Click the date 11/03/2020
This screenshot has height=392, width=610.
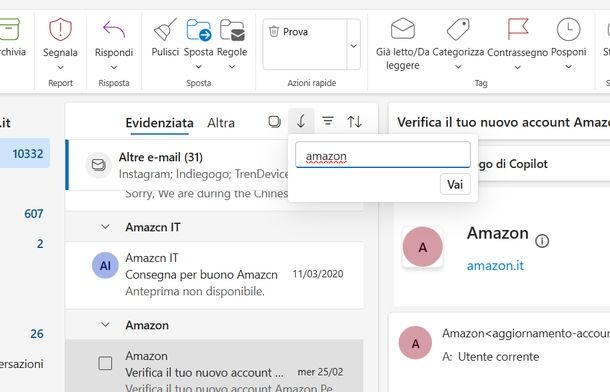(318, 274)
